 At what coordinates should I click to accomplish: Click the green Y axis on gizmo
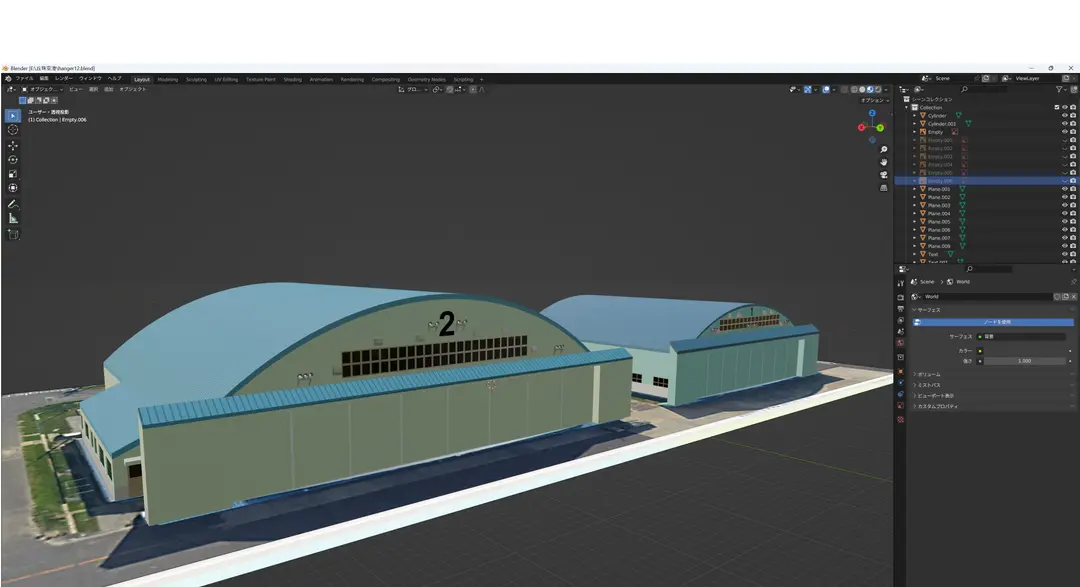click(880, 128)
